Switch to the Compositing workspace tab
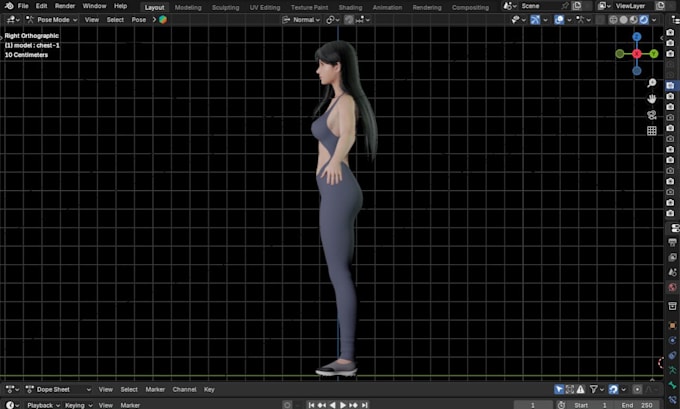The image size is (680, 409). click(x=470, y=7)
